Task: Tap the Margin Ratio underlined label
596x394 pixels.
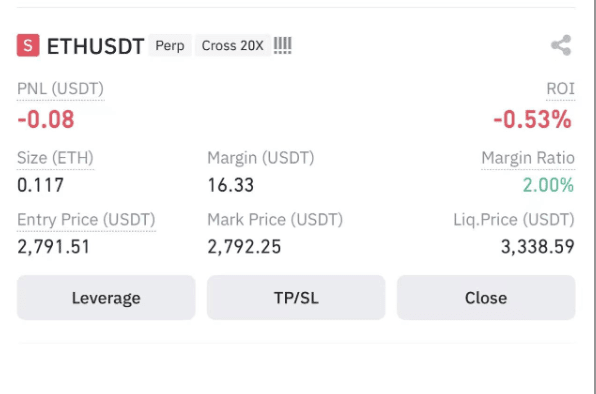Action: (x=528, y=158)
